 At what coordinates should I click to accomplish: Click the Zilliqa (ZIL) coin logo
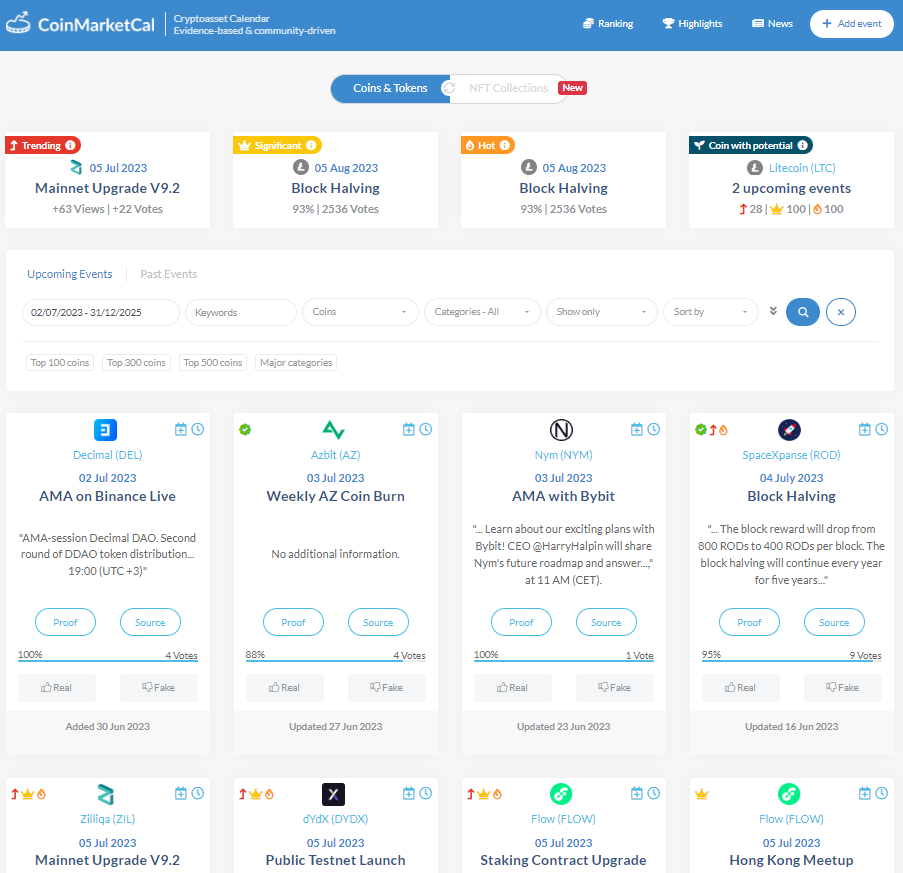[x=105, y=794]
